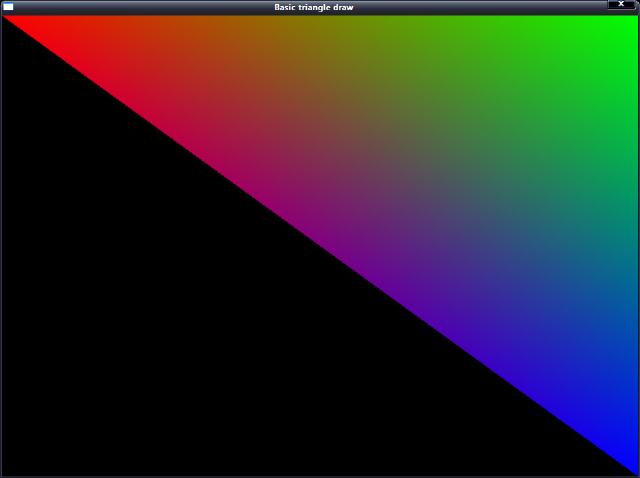
Task: Click empty title bar right of the title
Action: tap(480, 7)
